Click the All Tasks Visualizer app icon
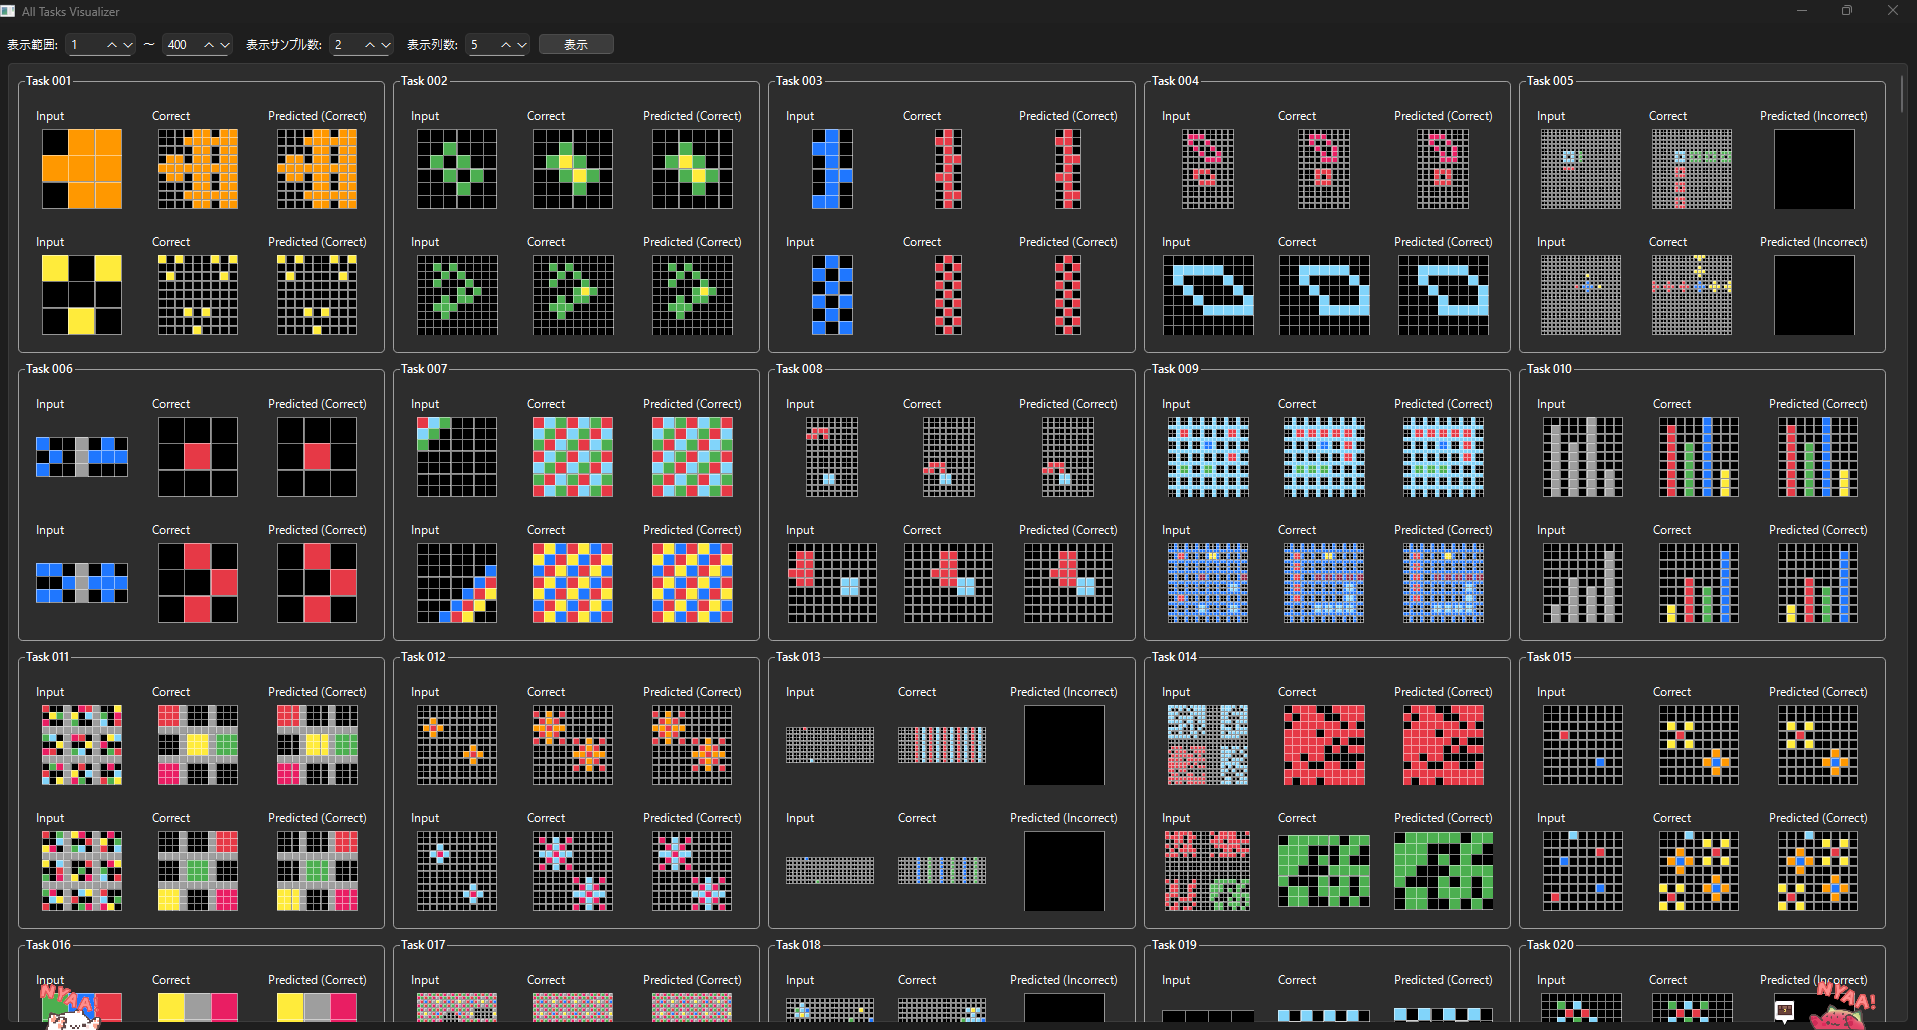Screen dimensions: 1917x1030 click(x=9, y=11)
